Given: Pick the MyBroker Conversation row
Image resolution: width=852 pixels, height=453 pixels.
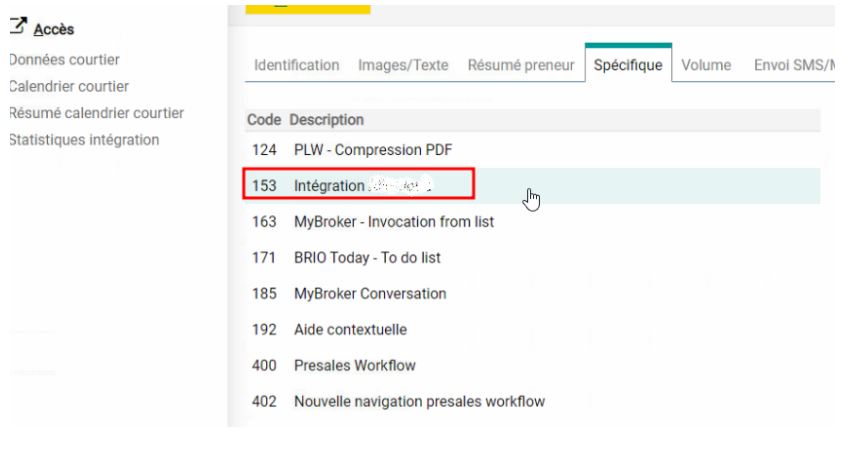Looking at the screenshot, I should click(x=370, y=294).
